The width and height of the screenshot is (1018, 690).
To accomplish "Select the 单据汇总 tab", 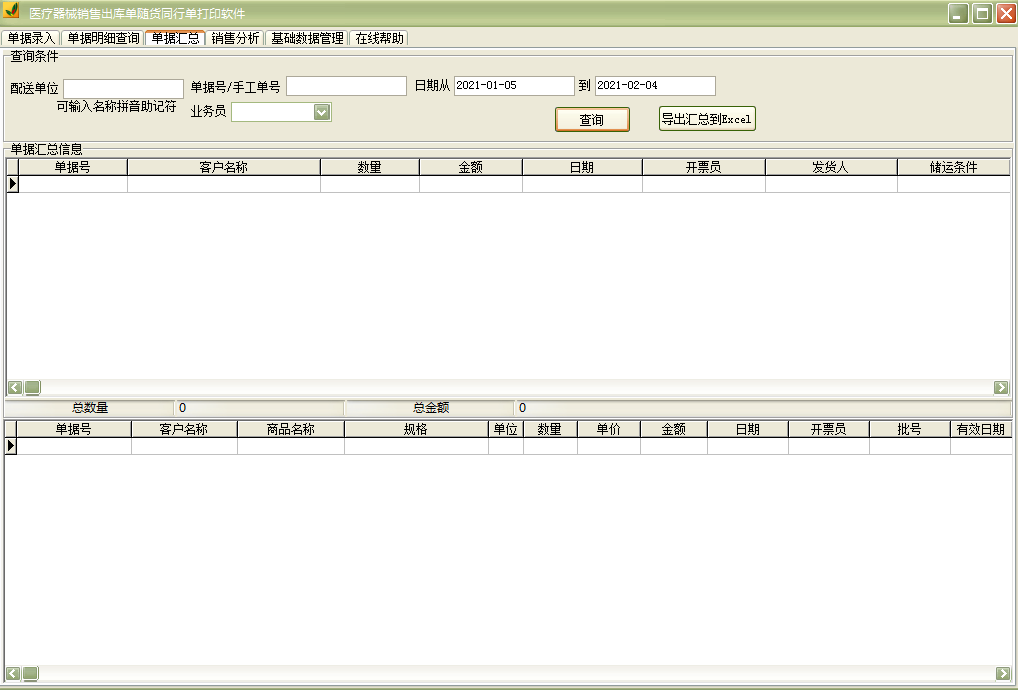I will click(x=175, y=38).
